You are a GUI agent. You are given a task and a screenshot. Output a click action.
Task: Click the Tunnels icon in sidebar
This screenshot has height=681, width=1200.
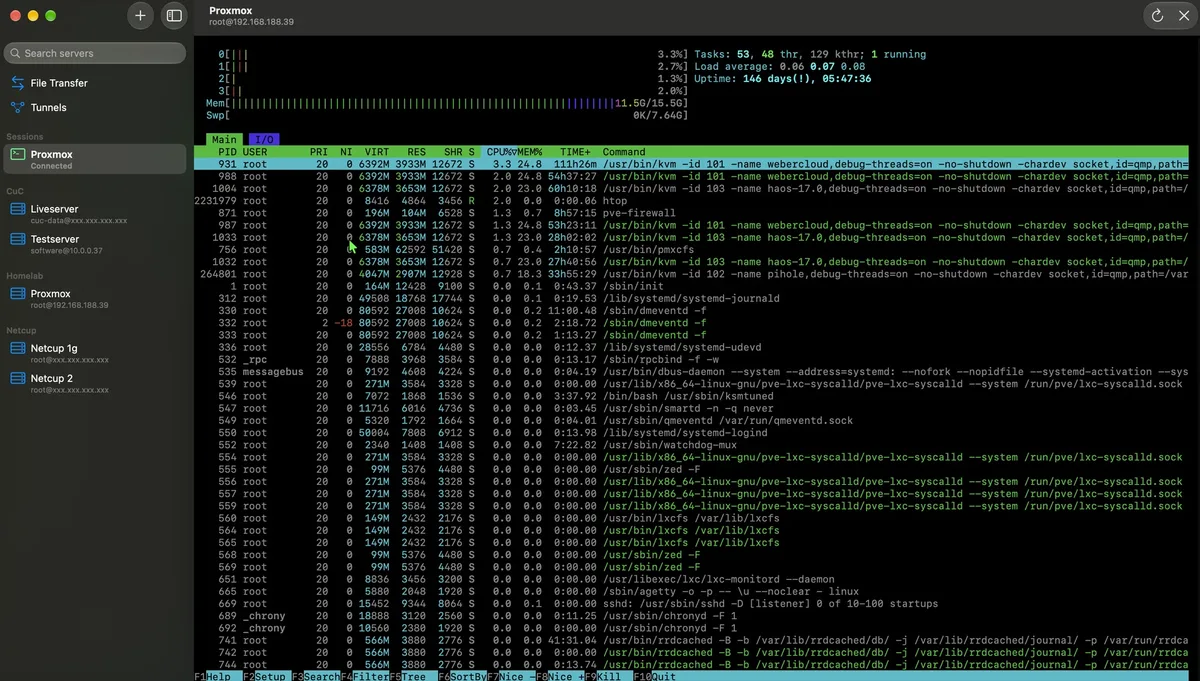[18, 107]
